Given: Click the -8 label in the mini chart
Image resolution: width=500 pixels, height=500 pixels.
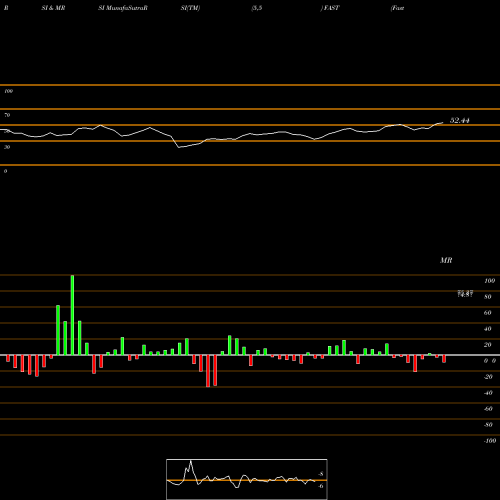Looking at the screenshot, I should [321, 474].
